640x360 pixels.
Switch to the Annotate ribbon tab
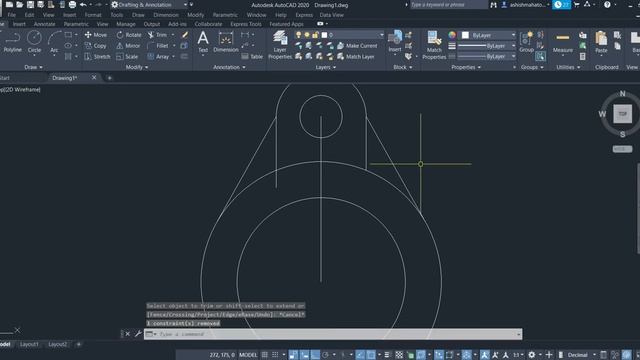pyautogui.click(x=44, y=24)
